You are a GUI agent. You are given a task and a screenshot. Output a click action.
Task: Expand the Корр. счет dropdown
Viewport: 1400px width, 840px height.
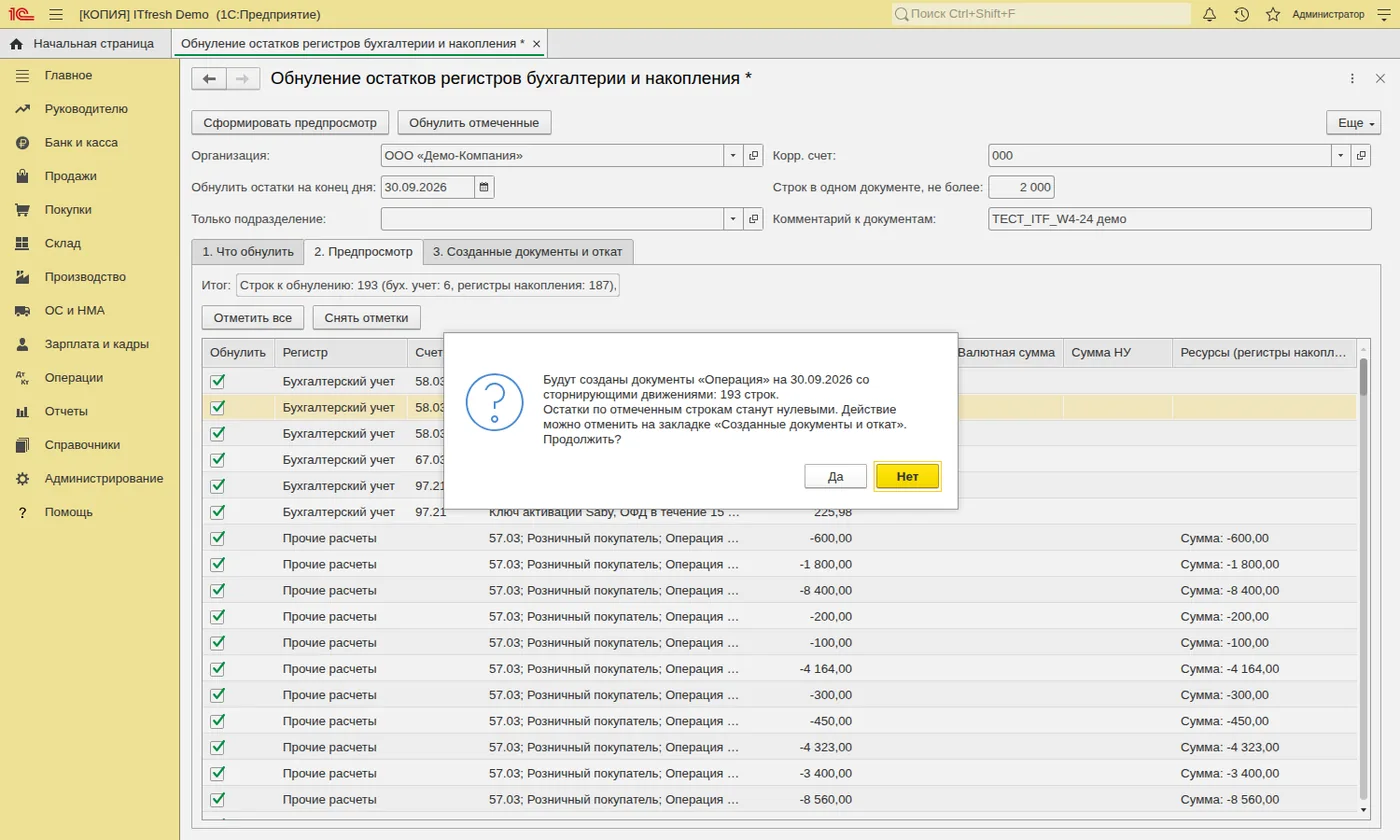pos(1341,156)
